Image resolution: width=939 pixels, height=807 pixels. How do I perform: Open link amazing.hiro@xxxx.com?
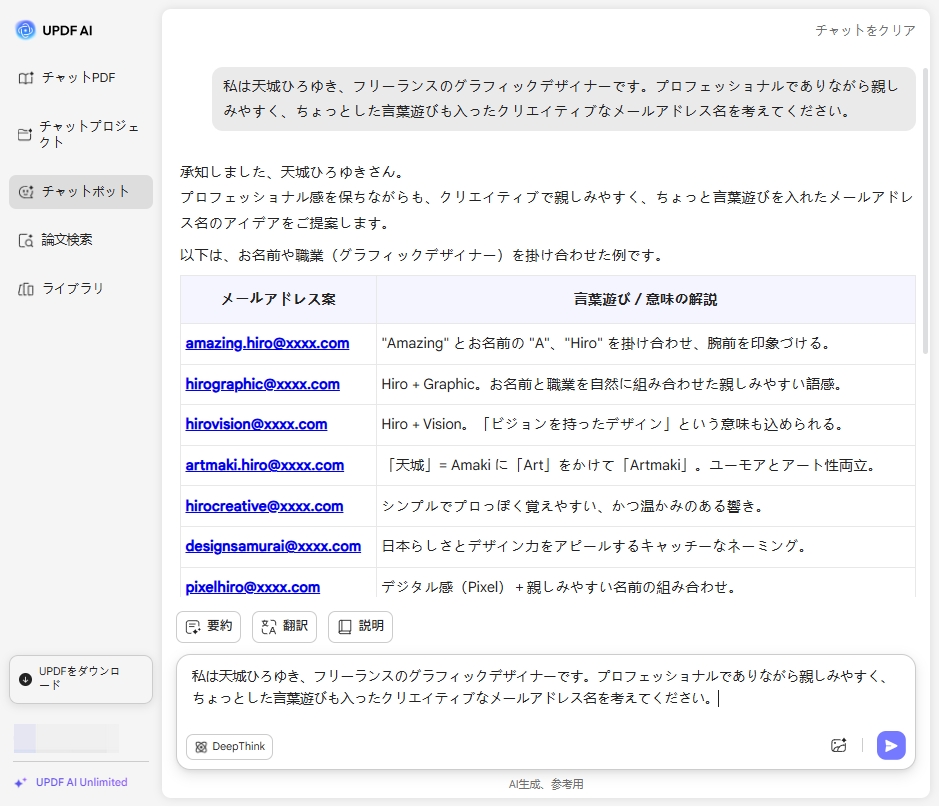coord(267,344)
